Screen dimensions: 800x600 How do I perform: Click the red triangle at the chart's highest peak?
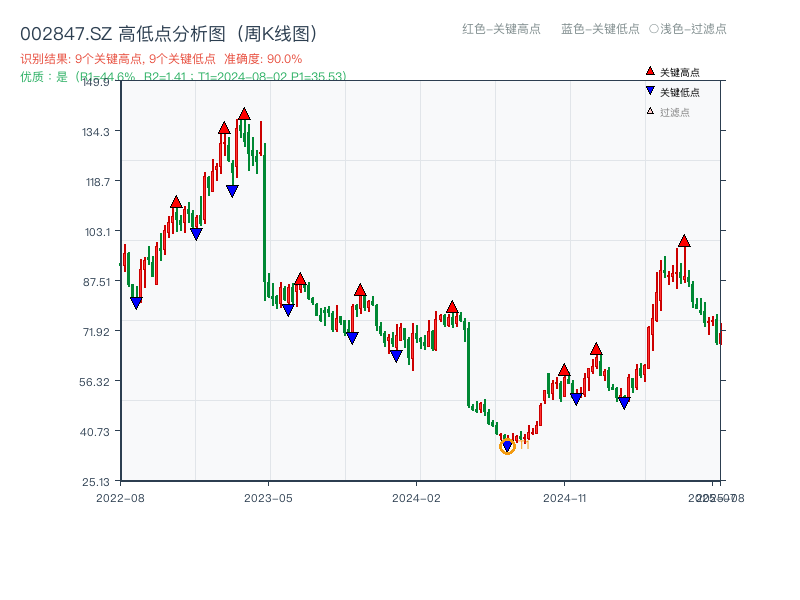coord(244,114)
